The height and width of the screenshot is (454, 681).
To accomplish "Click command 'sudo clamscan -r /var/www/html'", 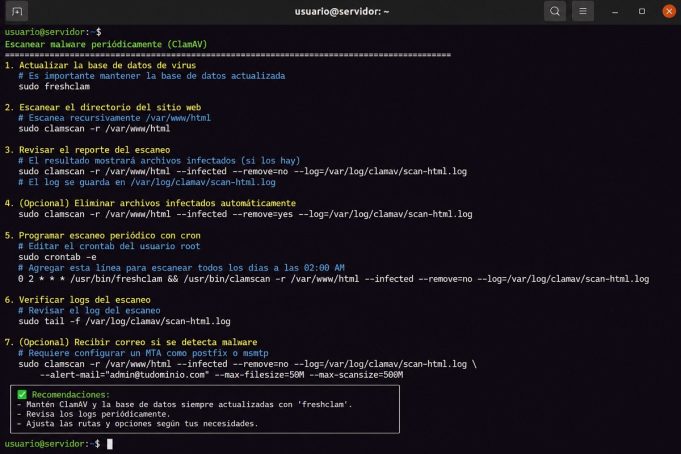I will click(94, 129).
